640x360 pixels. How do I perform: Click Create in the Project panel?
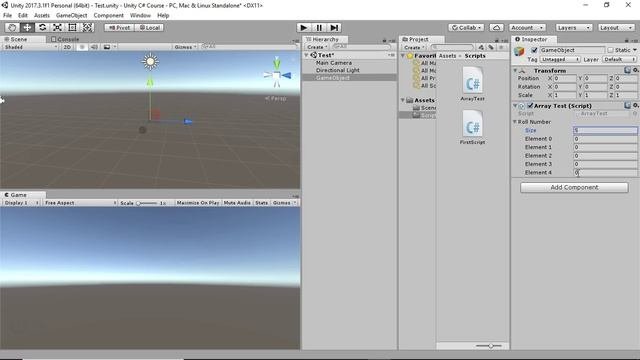tap(413, 47)
